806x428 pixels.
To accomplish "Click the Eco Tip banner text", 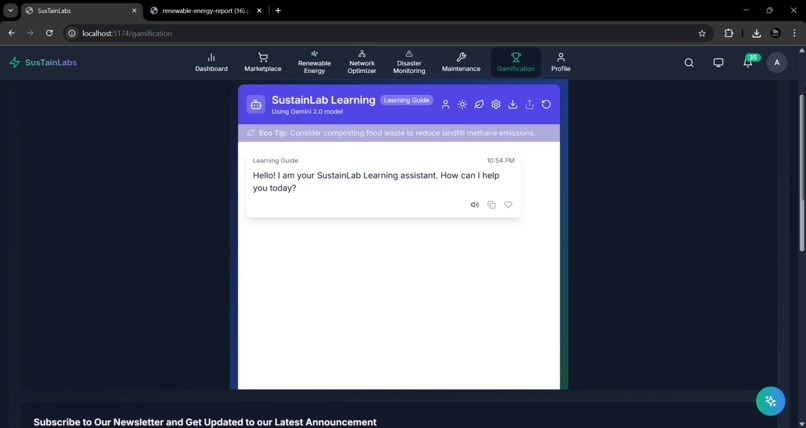I will pyautogui.click(x=397, y=133).
